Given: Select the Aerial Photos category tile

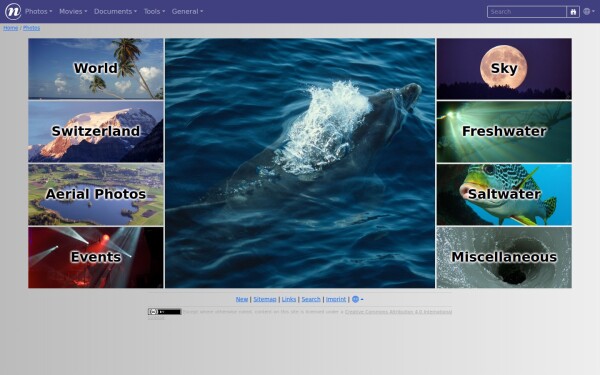Looking at the screenshot, I should tap(96, 194).
